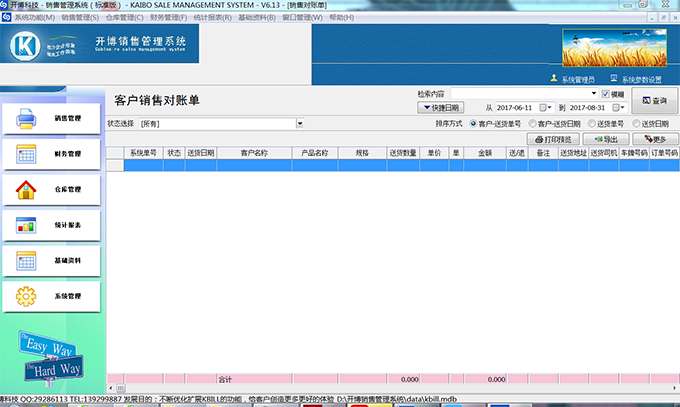Click the 系统管理员 user icon

[554, 79]
